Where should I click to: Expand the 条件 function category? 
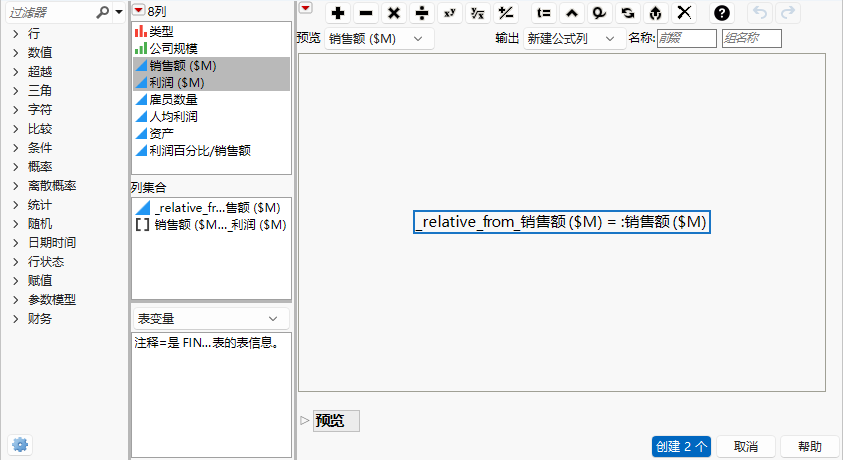coord(16,148)
